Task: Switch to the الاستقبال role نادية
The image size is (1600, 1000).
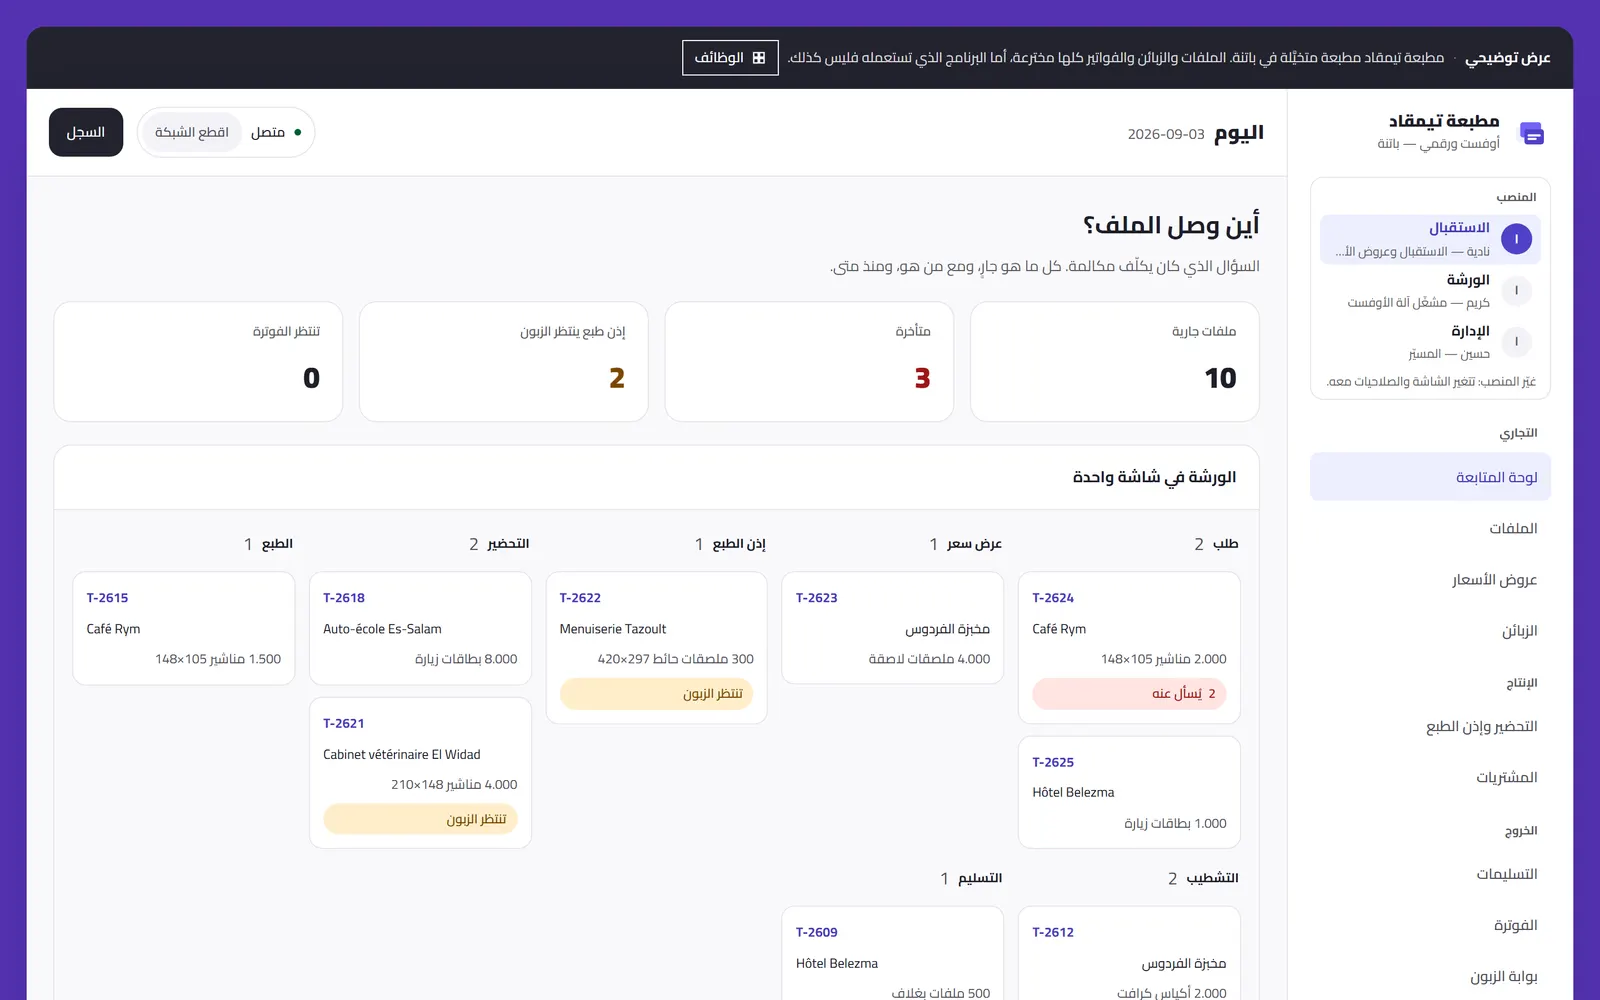Action: [x=1430, y=239]
